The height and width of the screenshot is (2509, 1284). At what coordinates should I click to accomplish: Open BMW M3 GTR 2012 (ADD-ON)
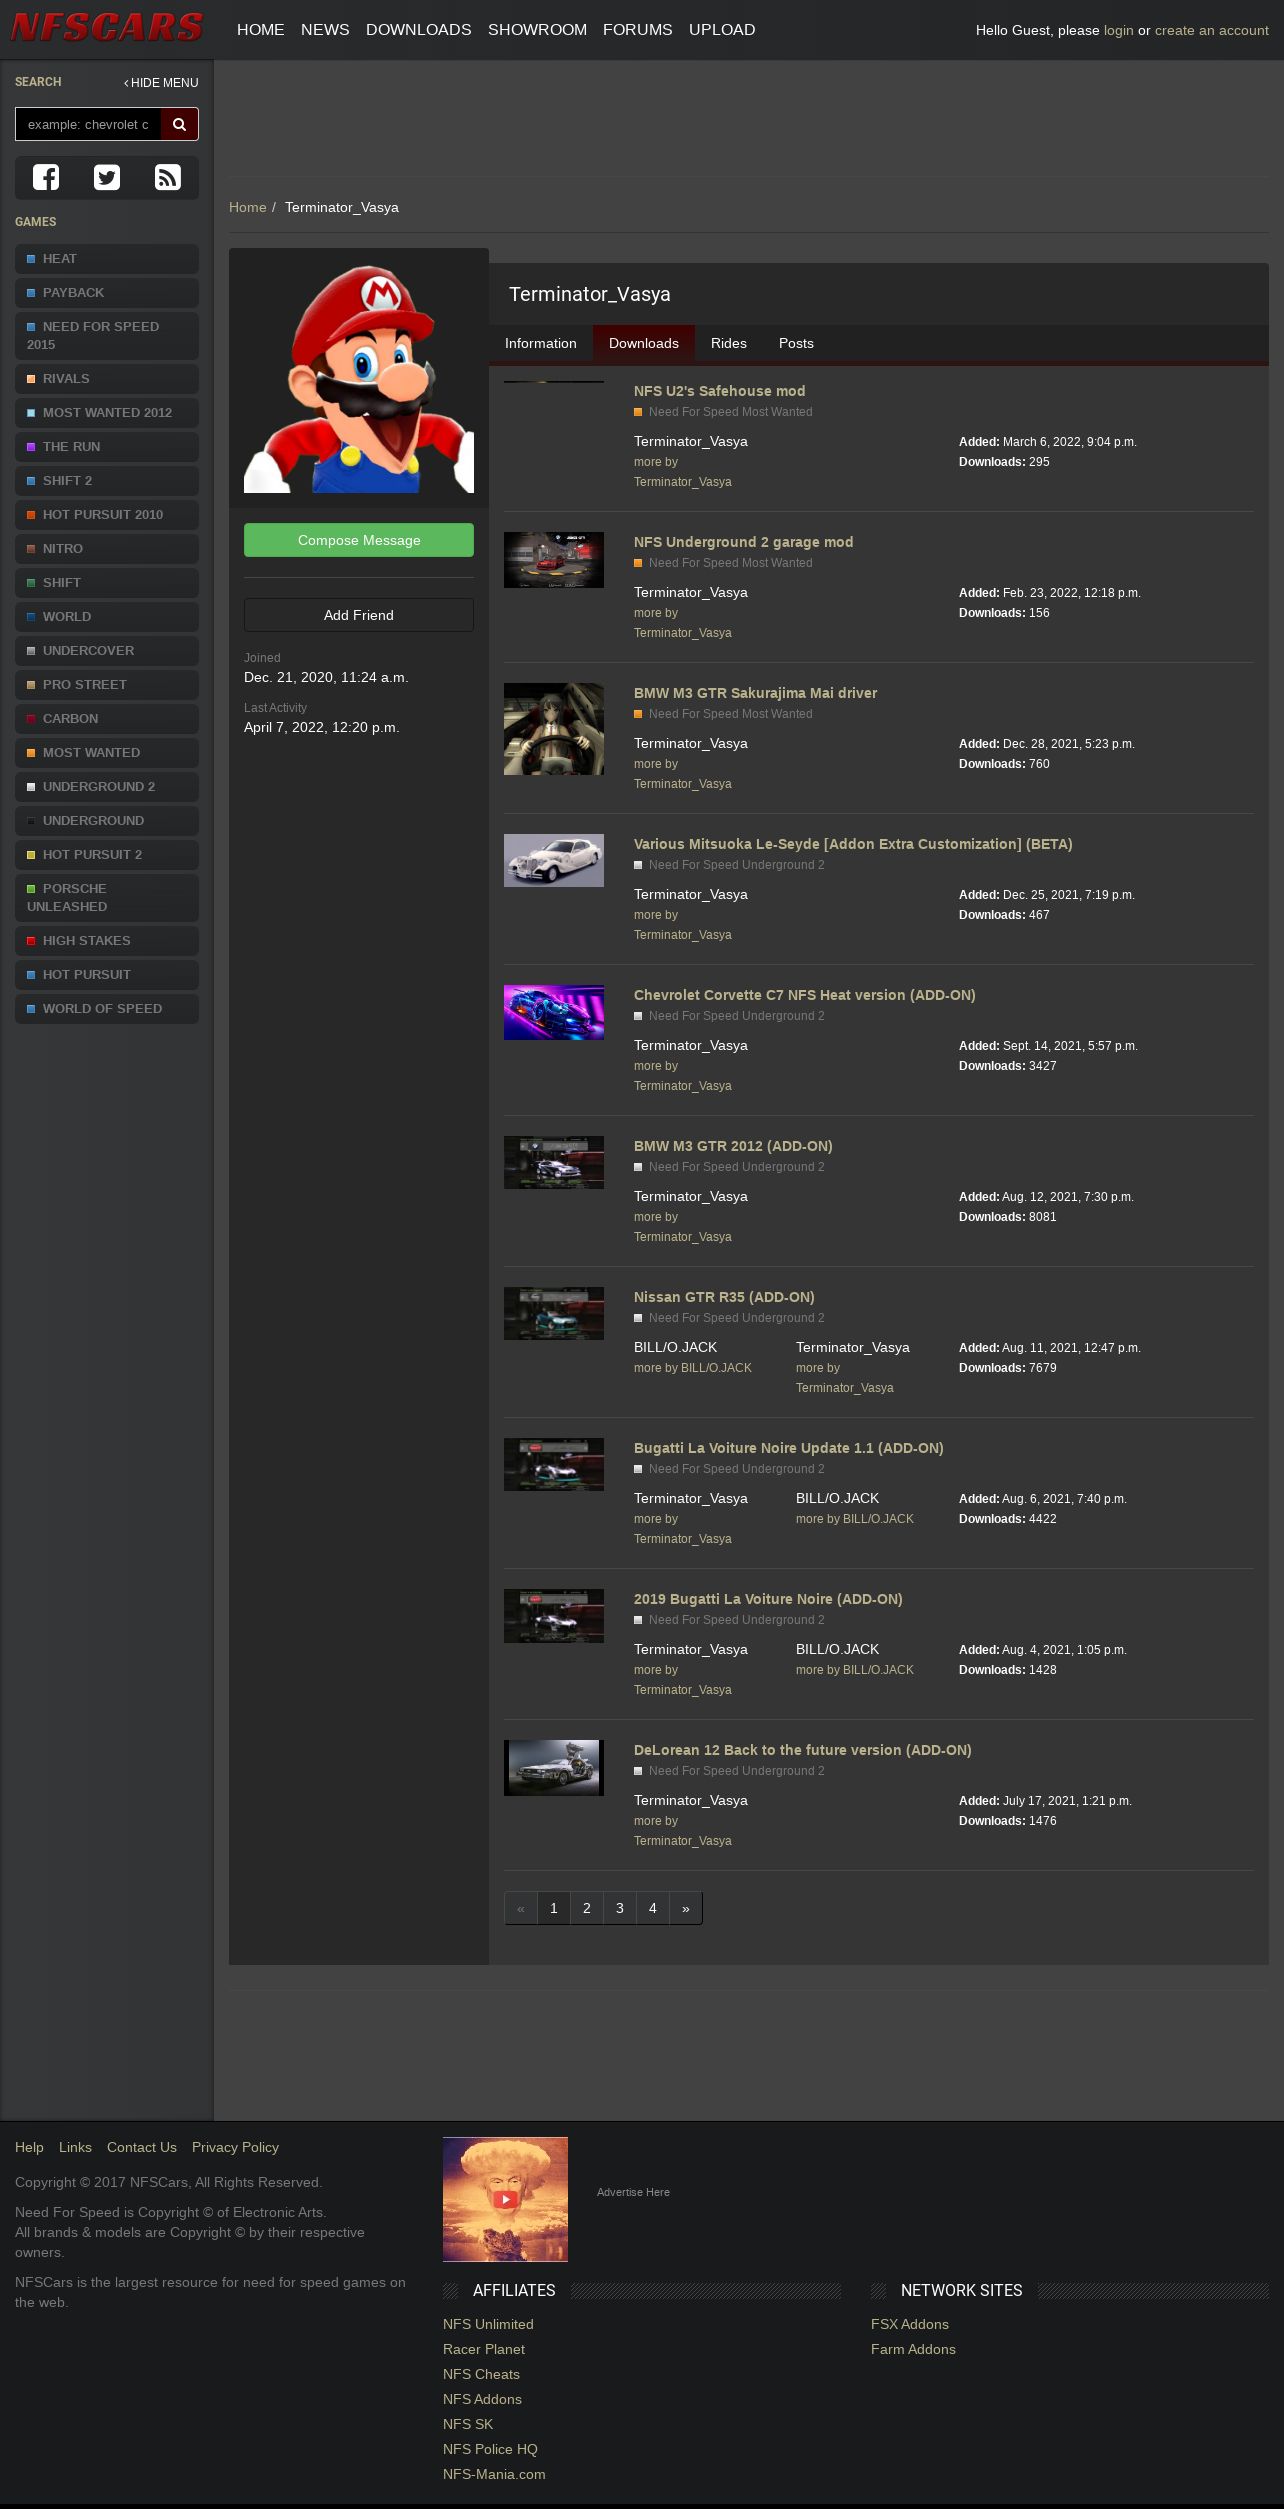click(x=733, y=1146)
